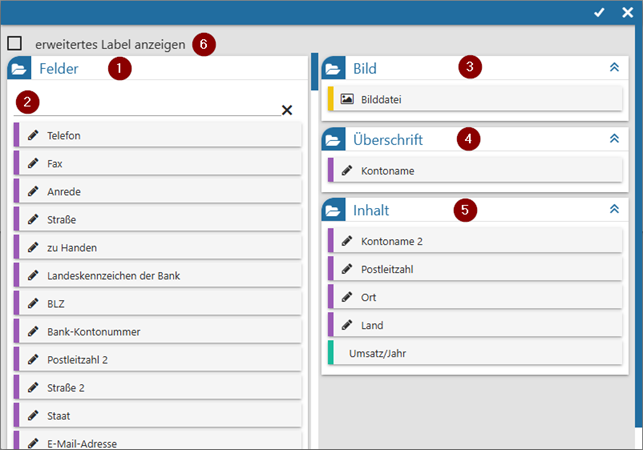Image resolution: width=643 pixels, height=450 pixels.
Task: Select the Telefon field label
Action: point(64,135)
